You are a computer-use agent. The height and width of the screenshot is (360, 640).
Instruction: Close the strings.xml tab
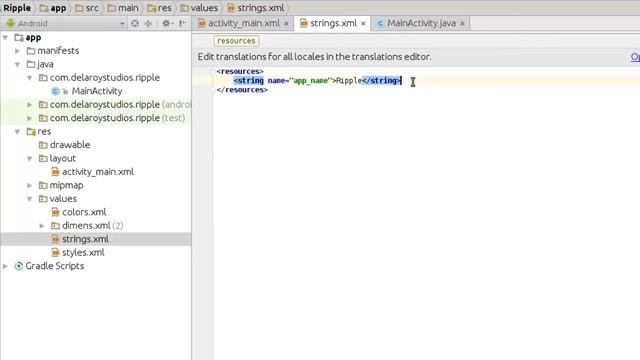363,24
